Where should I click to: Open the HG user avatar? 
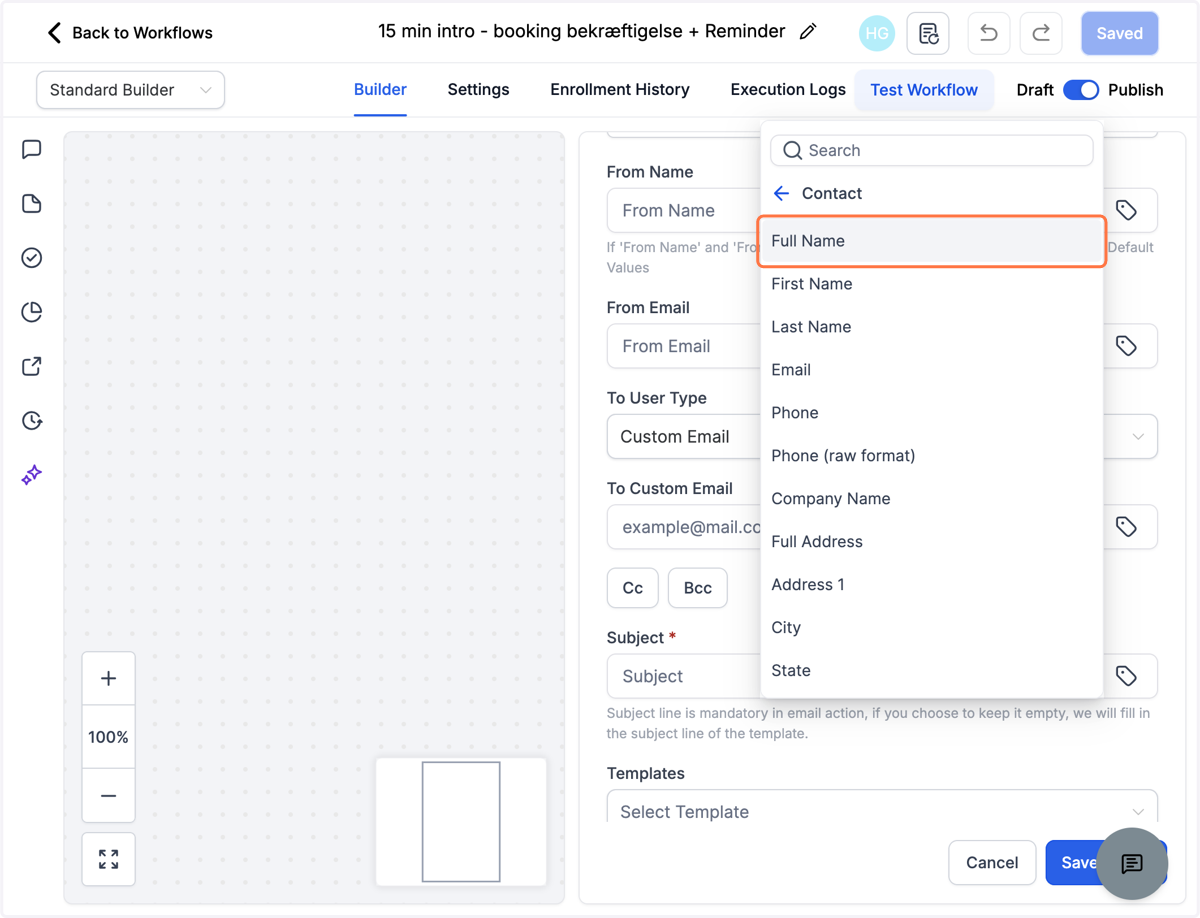point(877,33)
